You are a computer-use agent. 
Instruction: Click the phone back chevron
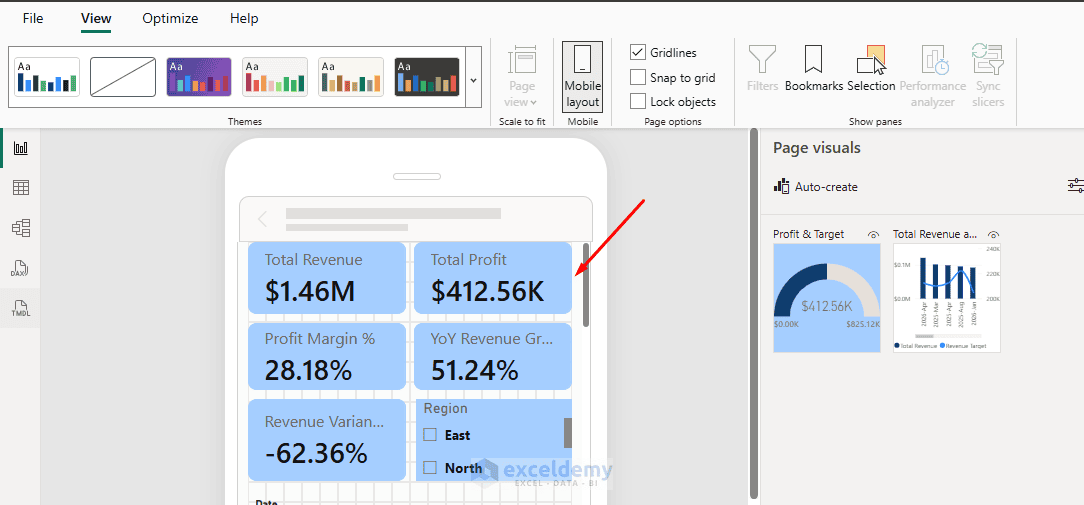click(262, 219)
